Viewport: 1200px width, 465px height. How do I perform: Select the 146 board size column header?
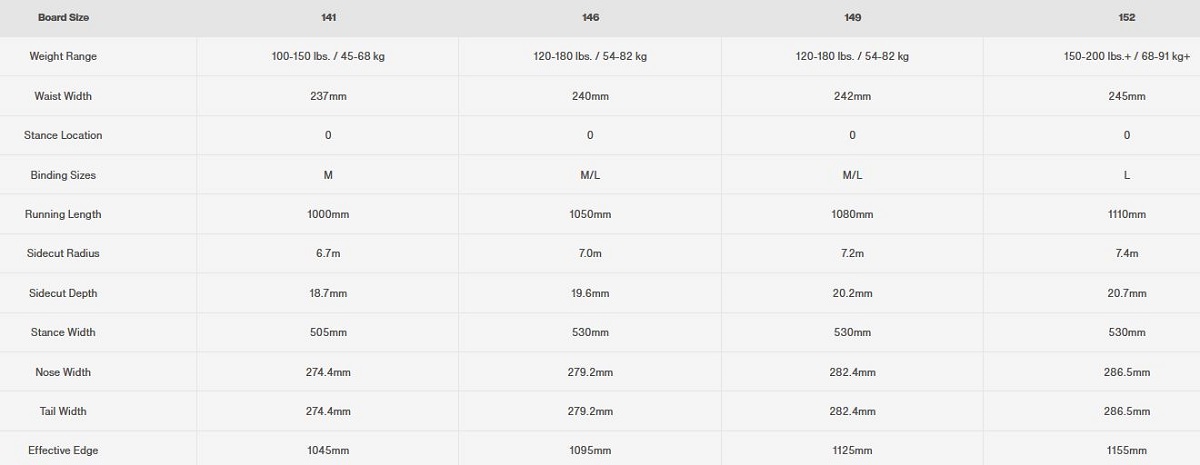pos(590,18)
